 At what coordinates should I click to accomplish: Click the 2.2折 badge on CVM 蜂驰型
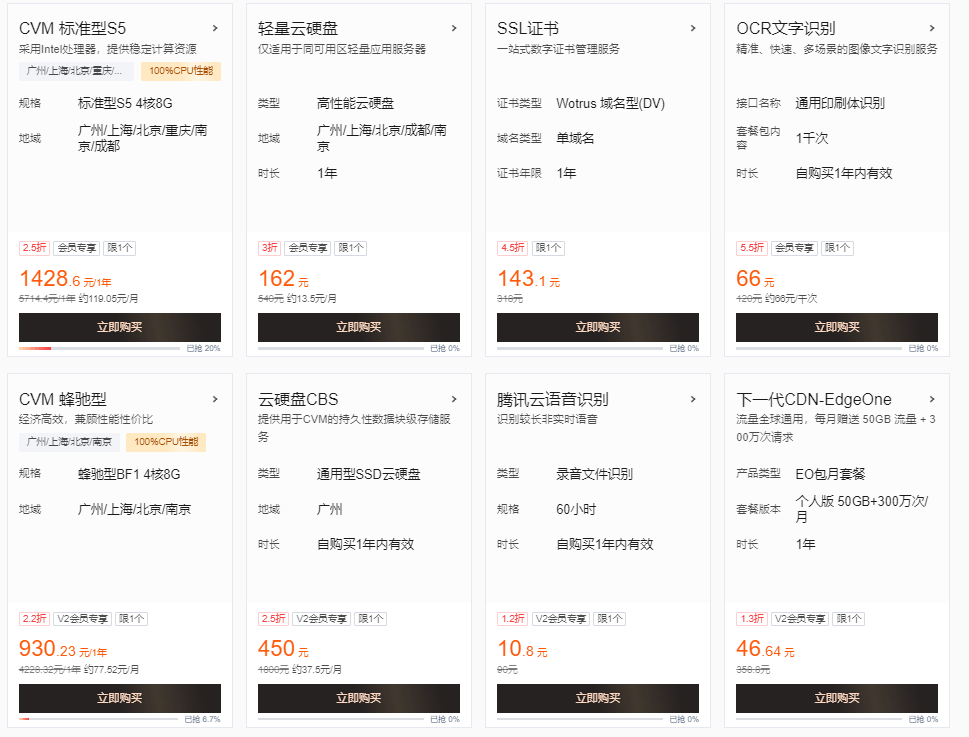[x=35, y=618]
